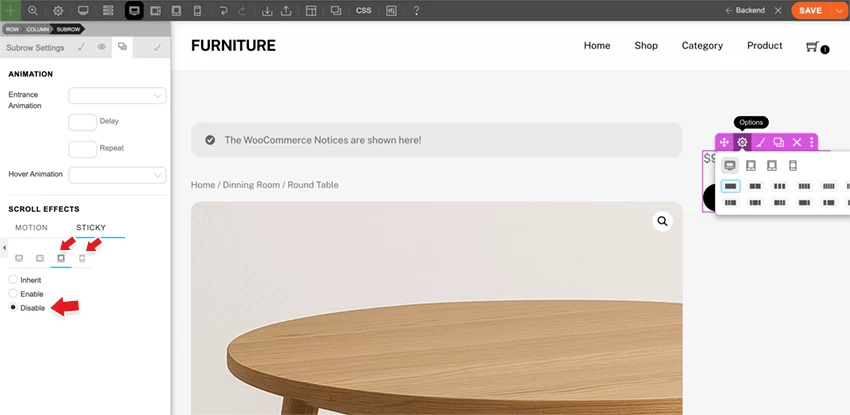Open the help question mark
Screen dimensions: 850x415
[416, 10]
